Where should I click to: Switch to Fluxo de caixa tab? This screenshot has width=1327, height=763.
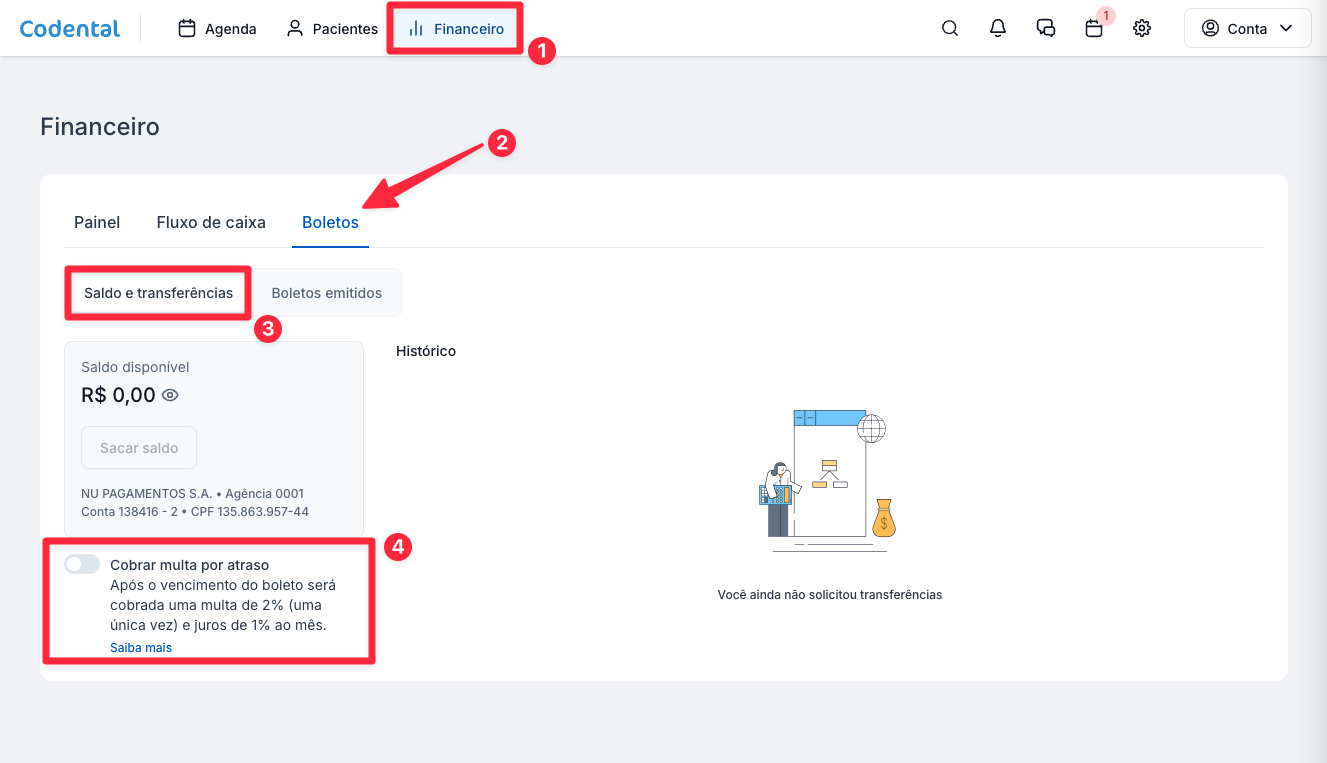[211, 222]
